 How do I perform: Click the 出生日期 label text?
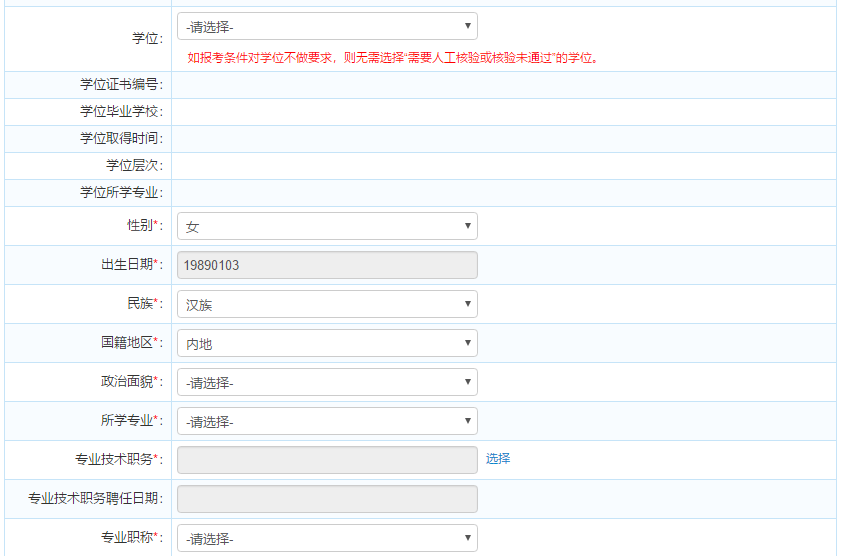click(x=124, y=264)
